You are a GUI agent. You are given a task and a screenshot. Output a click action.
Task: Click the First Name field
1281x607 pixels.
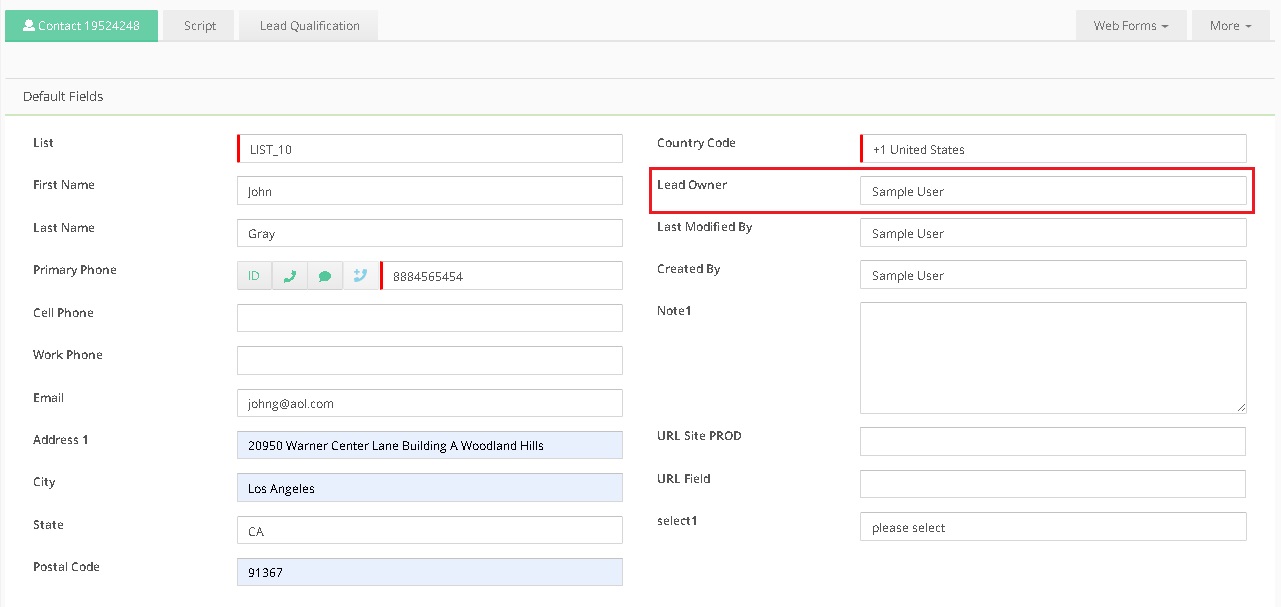click(x=430, y=191)
